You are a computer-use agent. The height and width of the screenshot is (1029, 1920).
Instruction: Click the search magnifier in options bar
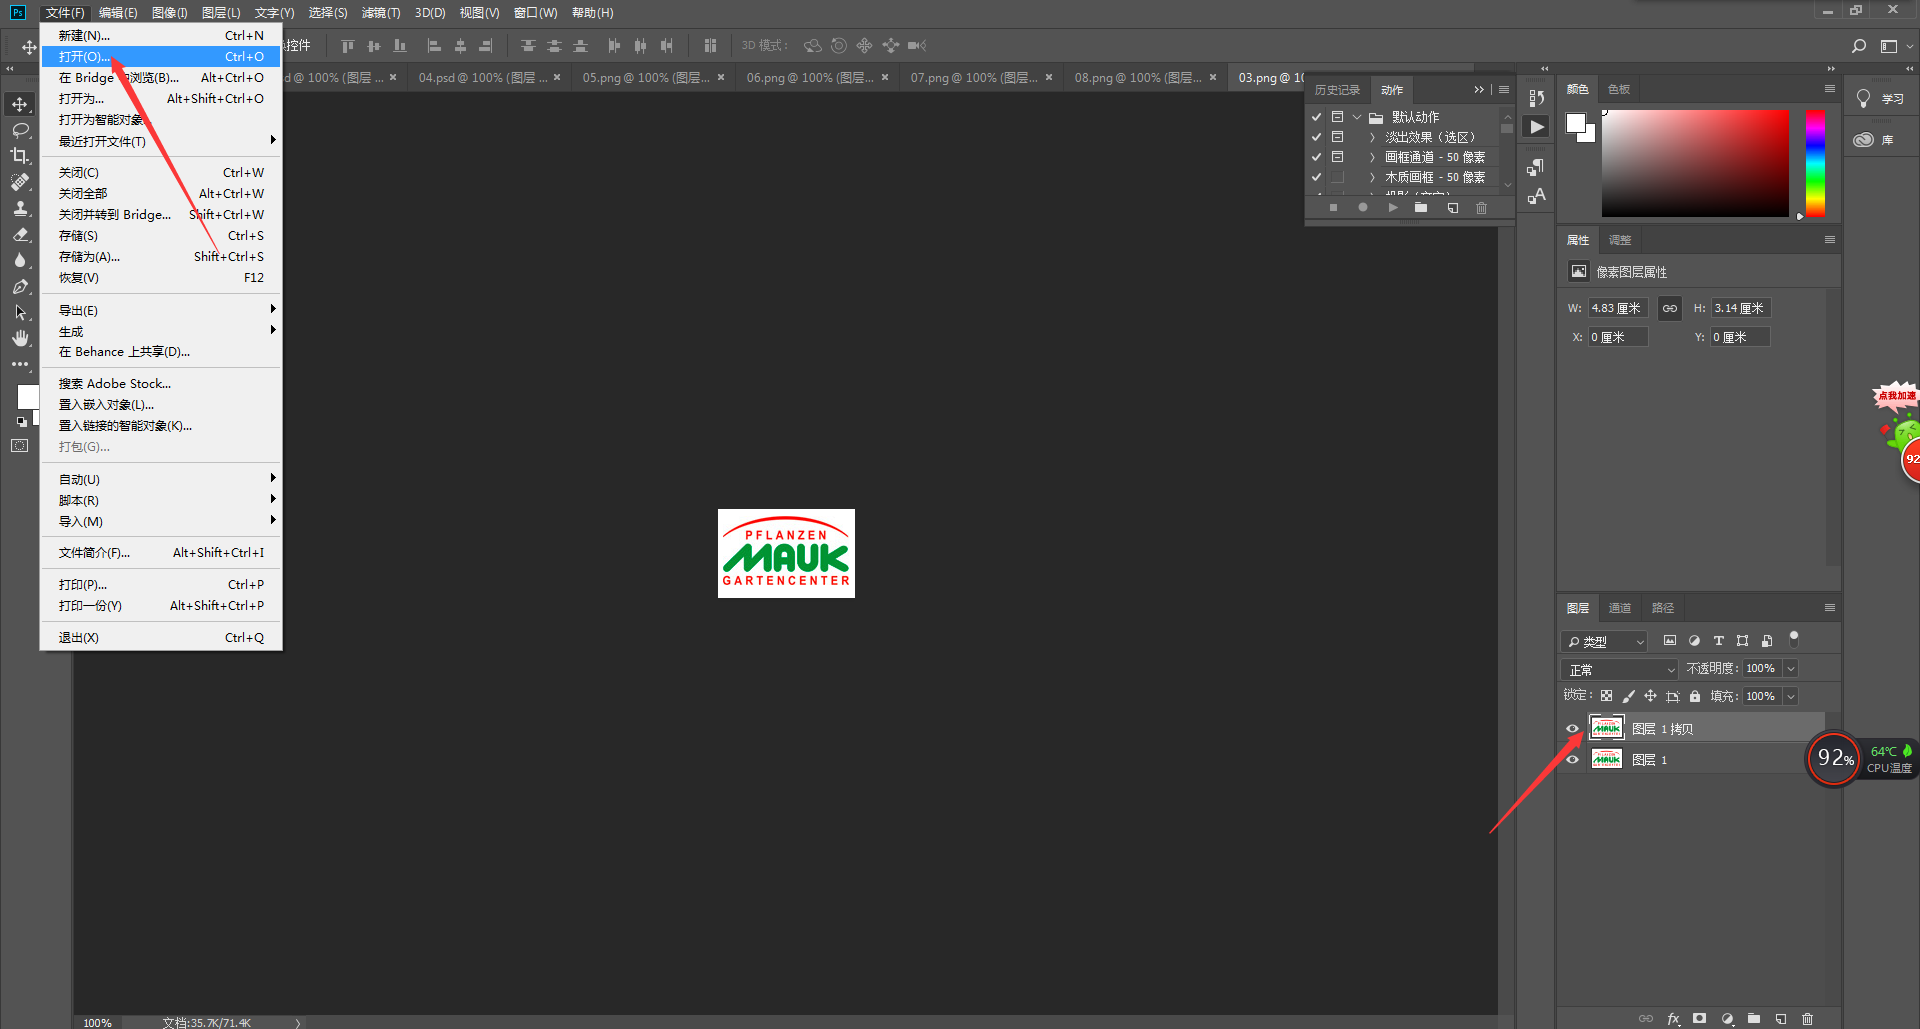click(x=1859, y=46)
